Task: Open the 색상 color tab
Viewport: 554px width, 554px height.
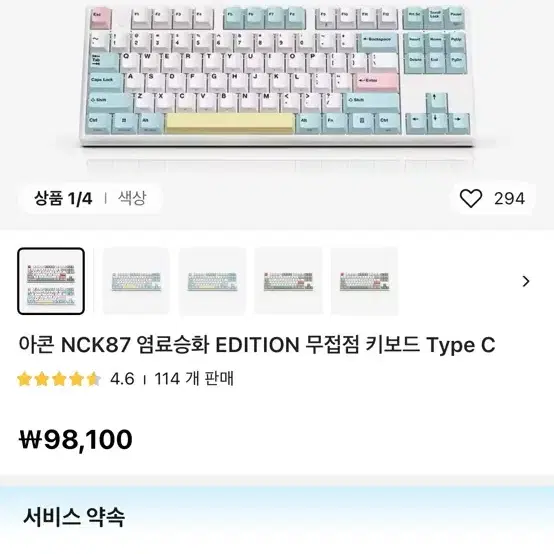Action: (132, 198)
